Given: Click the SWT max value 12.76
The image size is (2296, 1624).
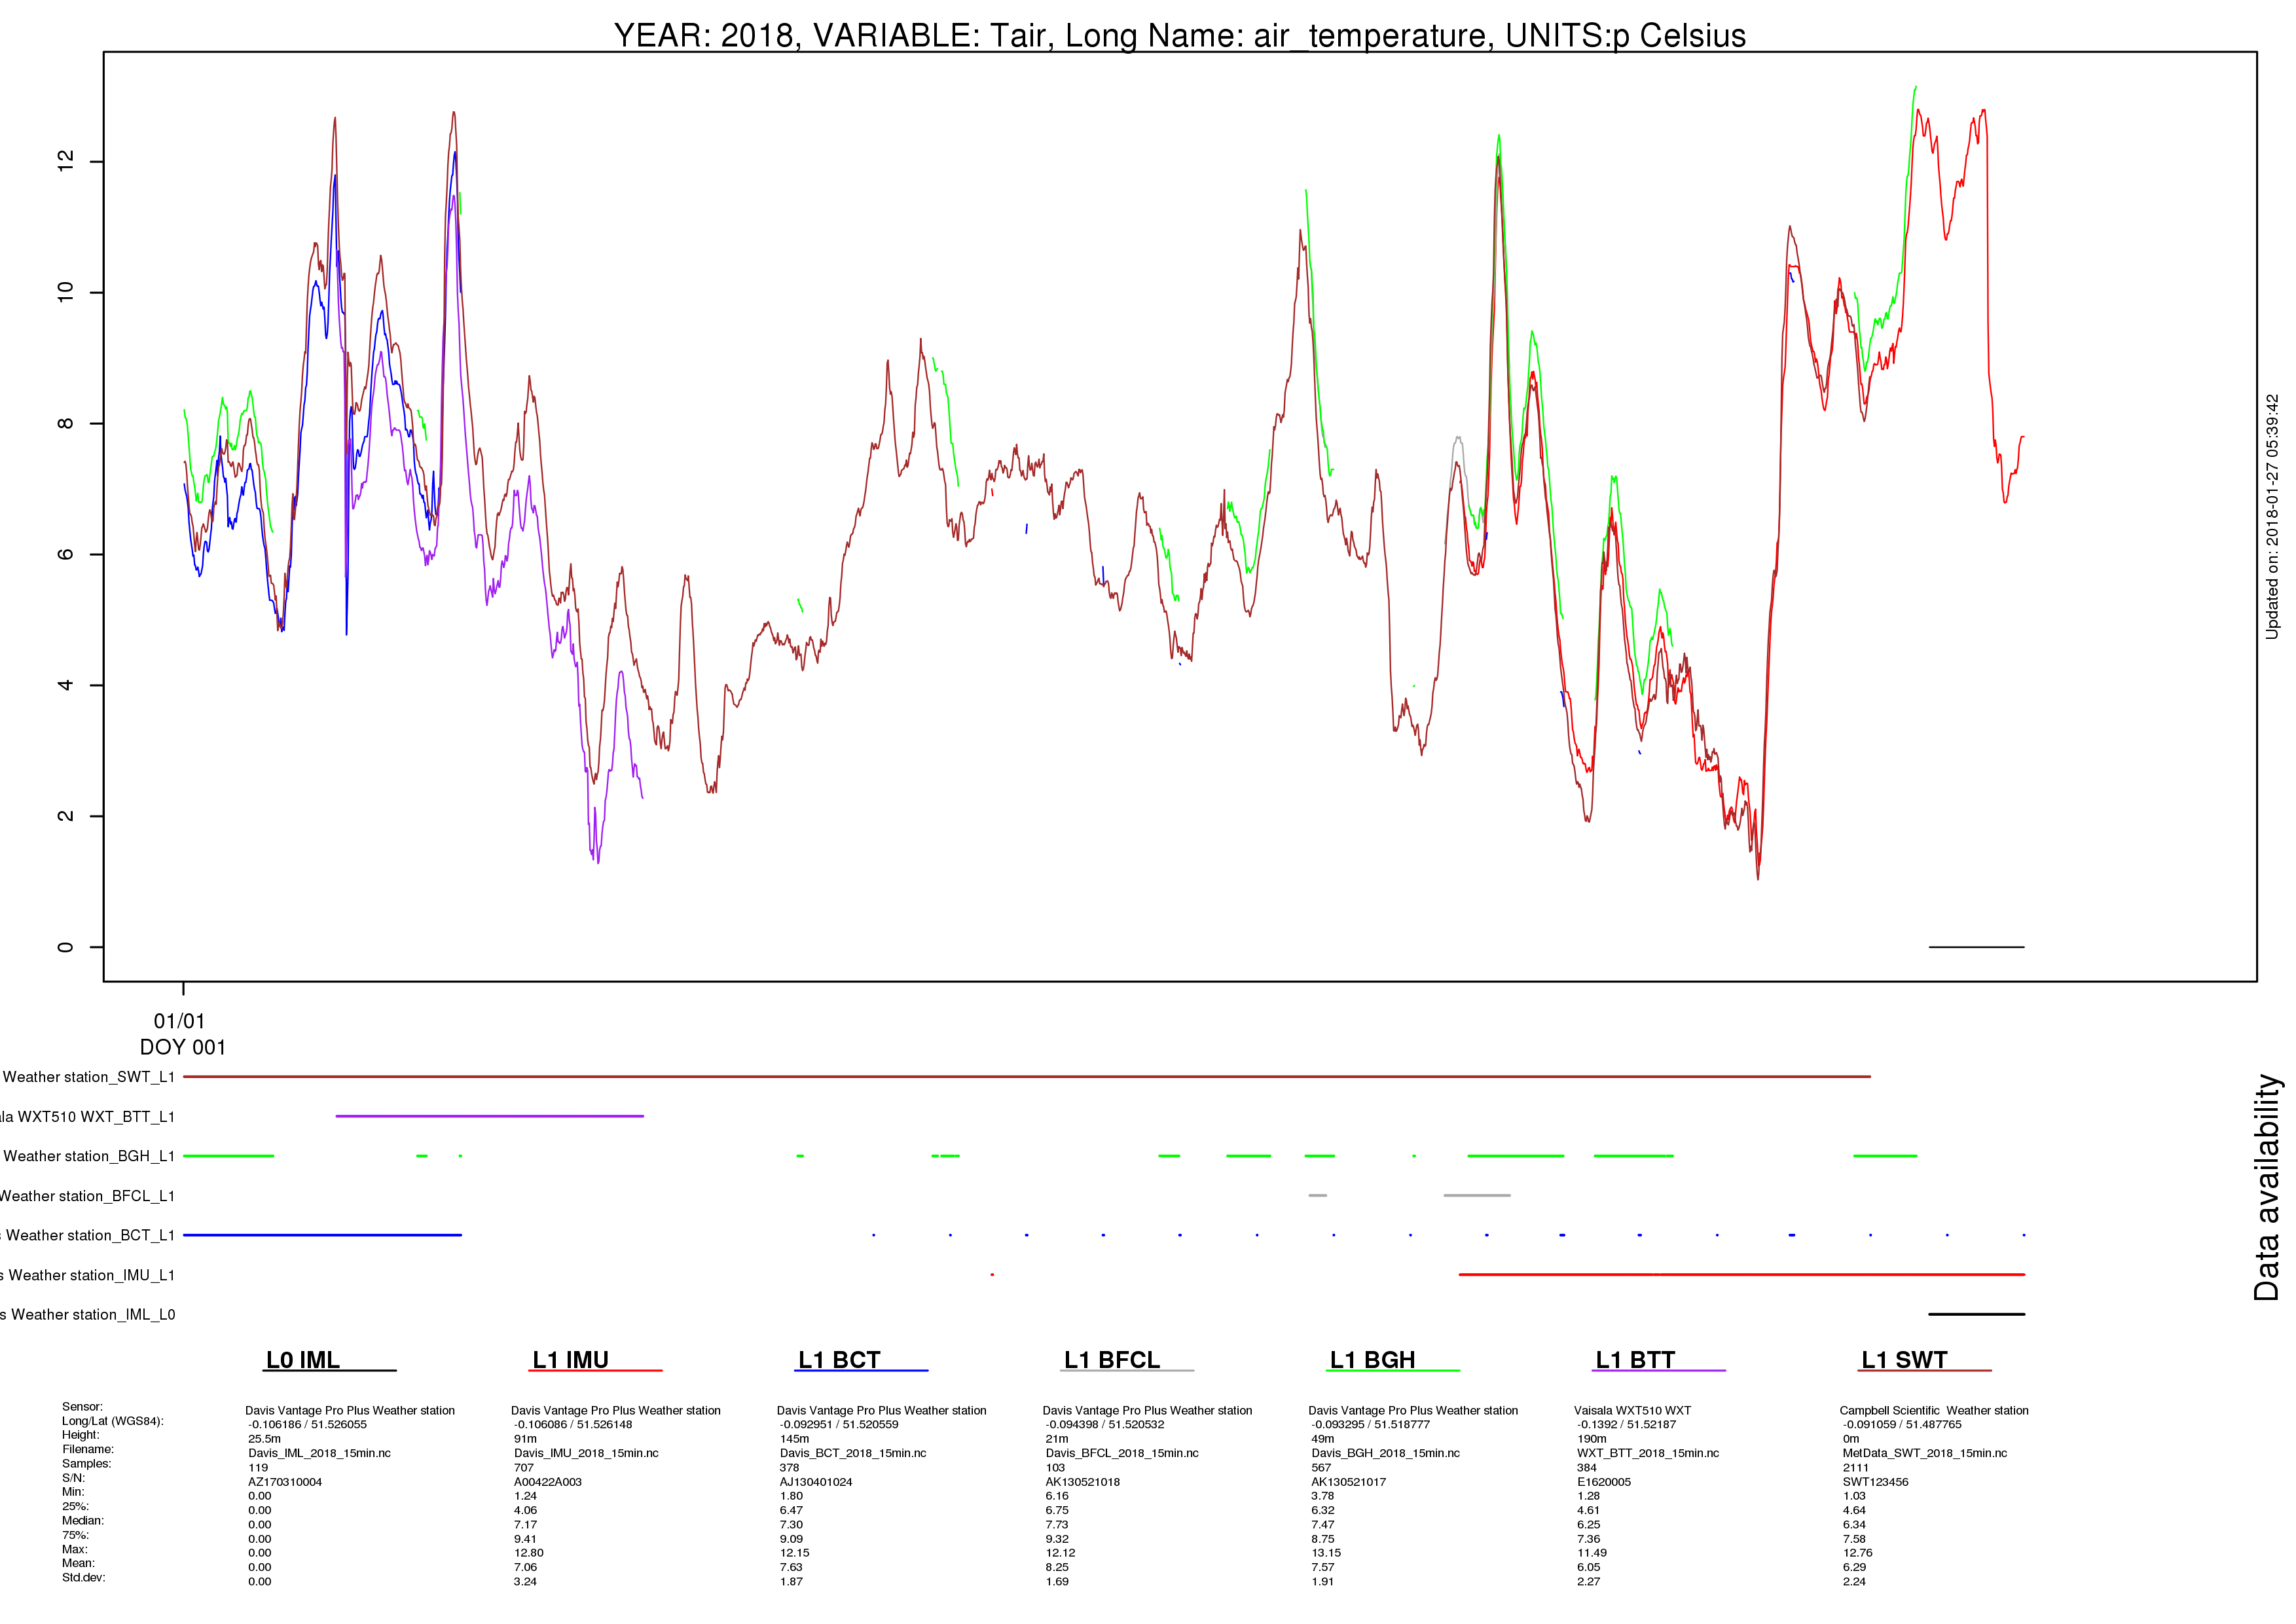Looking at the screenshot, I should coord(1858,1553).
